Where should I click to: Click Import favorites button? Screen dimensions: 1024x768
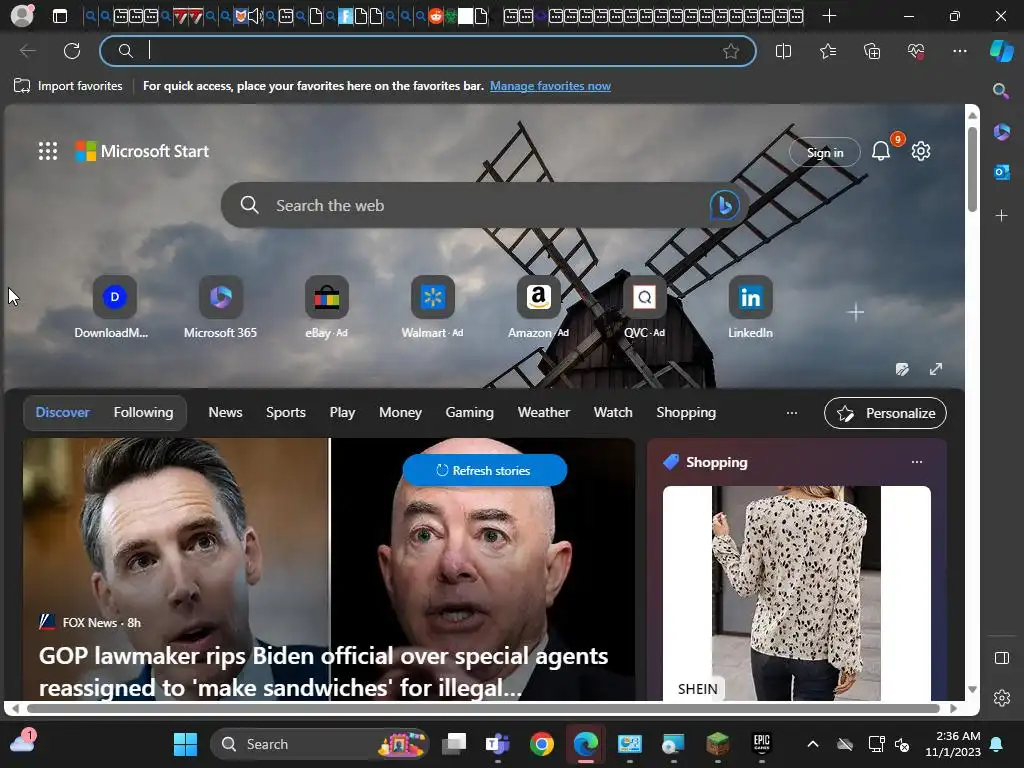coord(68,86)
